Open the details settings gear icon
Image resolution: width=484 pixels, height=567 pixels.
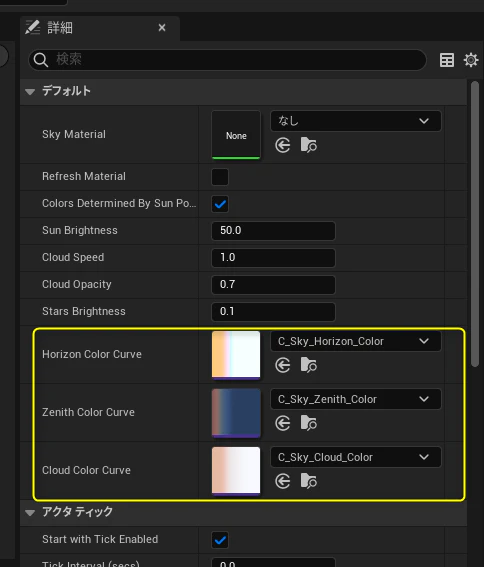[471, 60]
